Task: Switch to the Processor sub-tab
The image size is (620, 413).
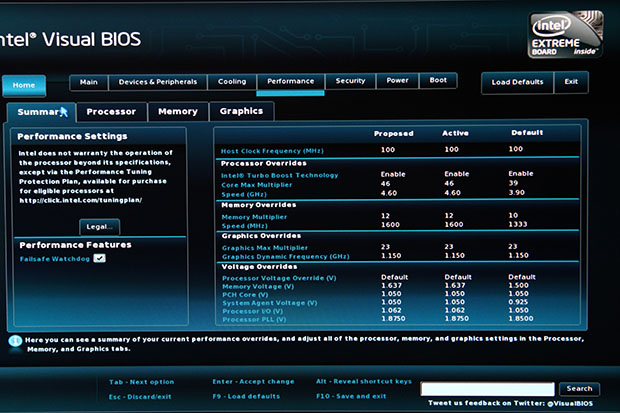Action: coord(112,112)
